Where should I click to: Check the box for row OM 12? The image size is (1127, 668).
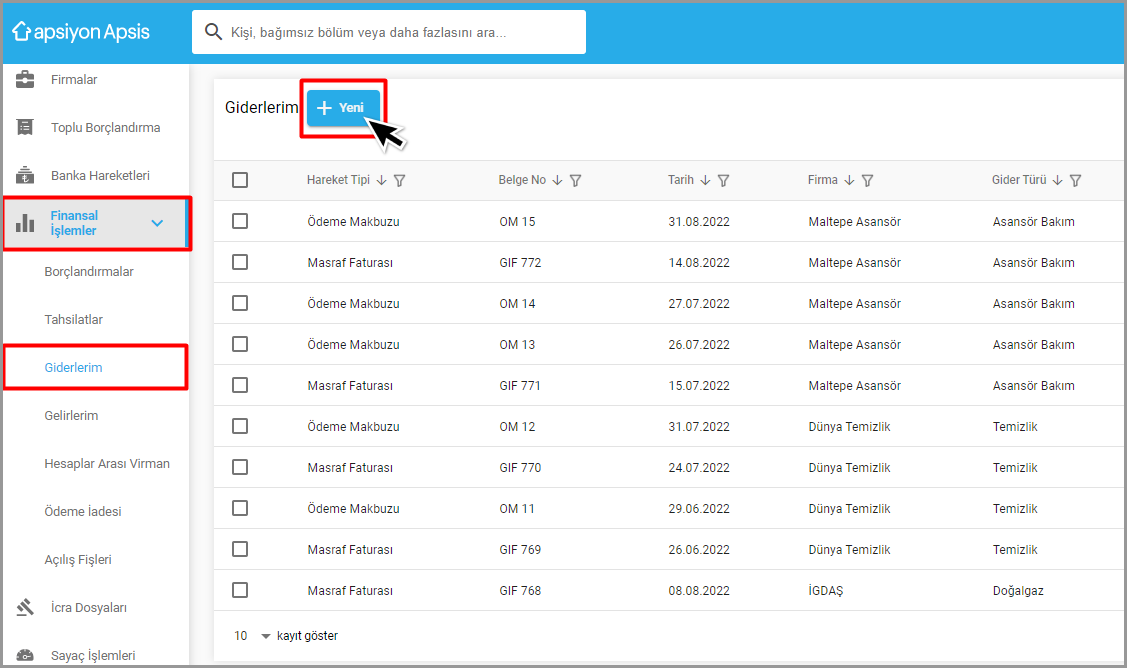coord(240,426)
